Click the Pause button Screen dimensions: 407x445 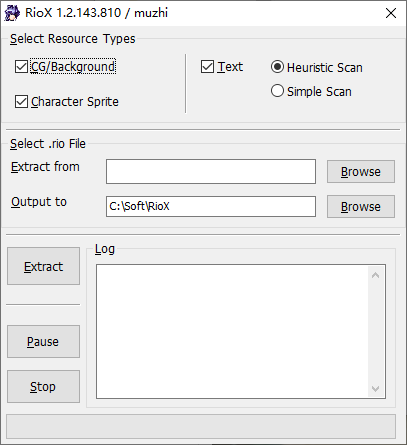point(43,342)
